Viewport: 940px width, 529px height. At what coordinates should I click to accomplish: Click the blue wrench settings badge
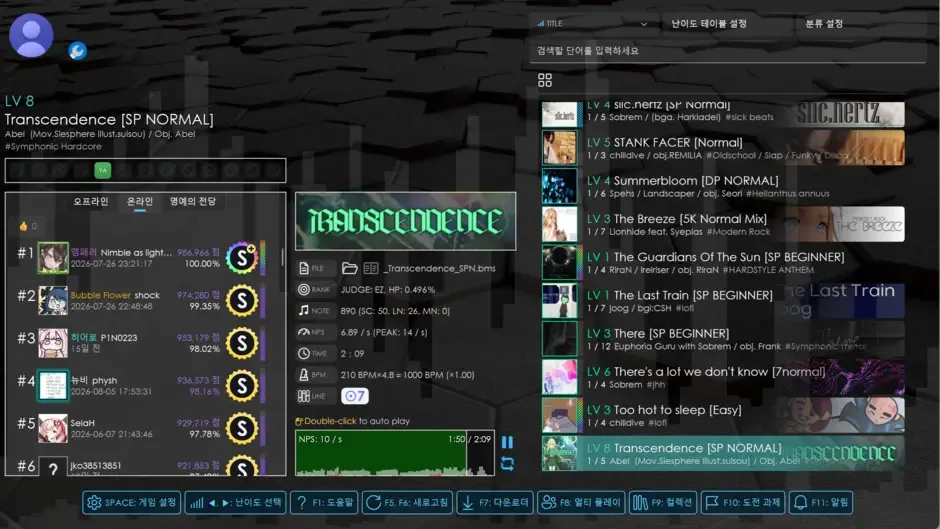click(77, 51)
